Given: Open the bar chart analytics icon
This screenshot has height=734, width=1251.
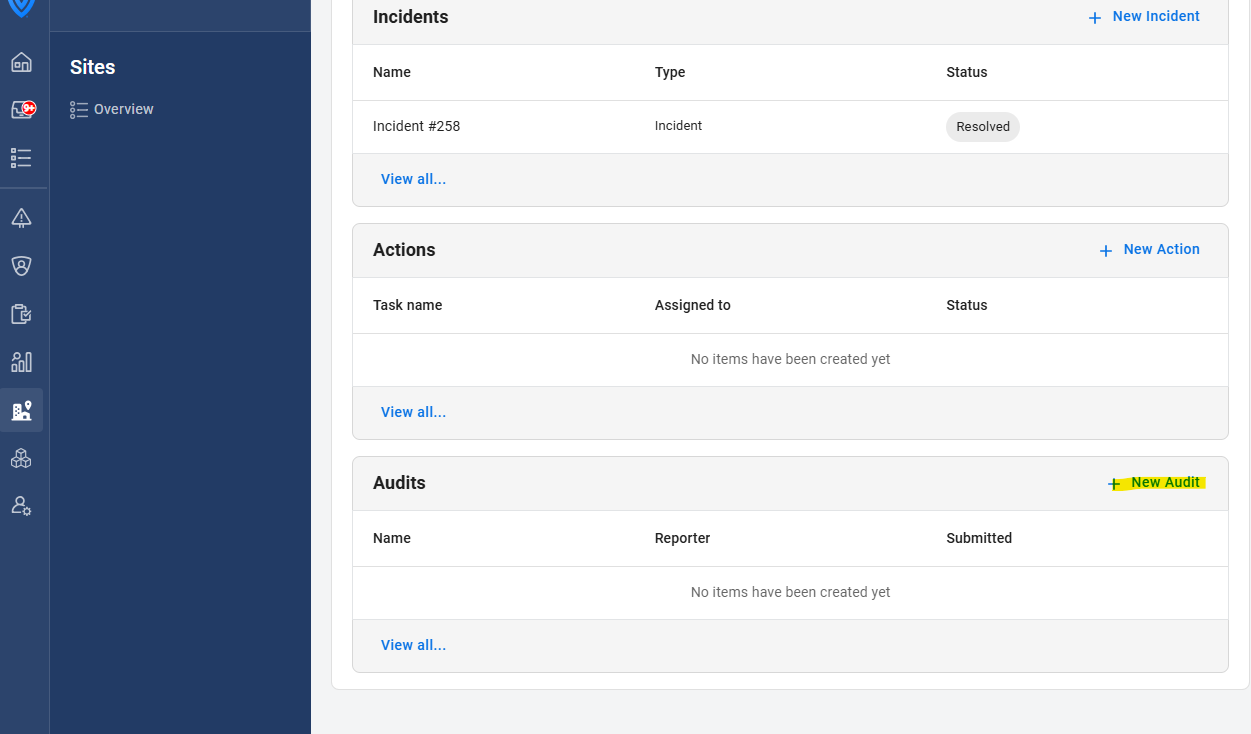Looking at the screenshot, I should (x=21, y=362).
